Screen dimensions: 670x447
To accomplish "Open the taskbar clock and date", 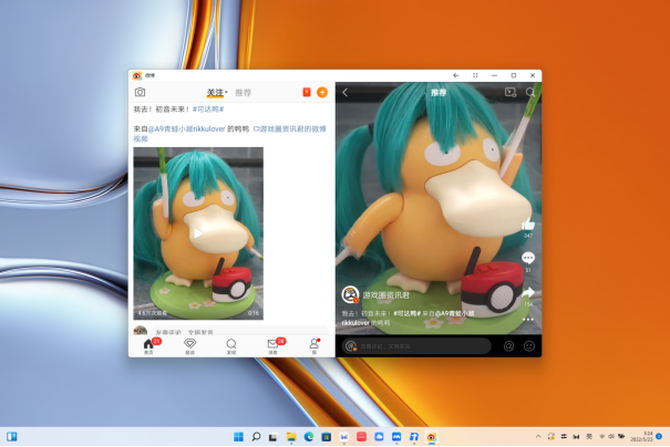I will pyautogui.click(x=642, y=437).
